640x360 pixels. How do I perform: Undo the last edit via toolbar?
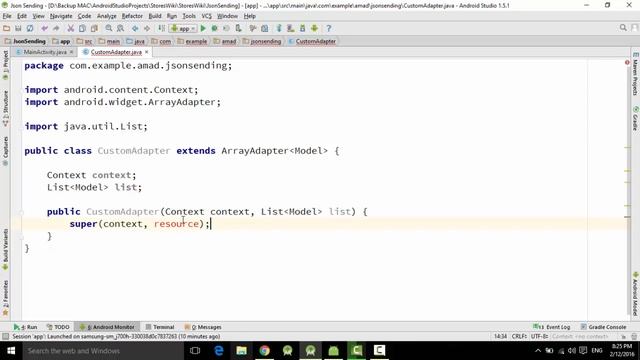[44, 28]
